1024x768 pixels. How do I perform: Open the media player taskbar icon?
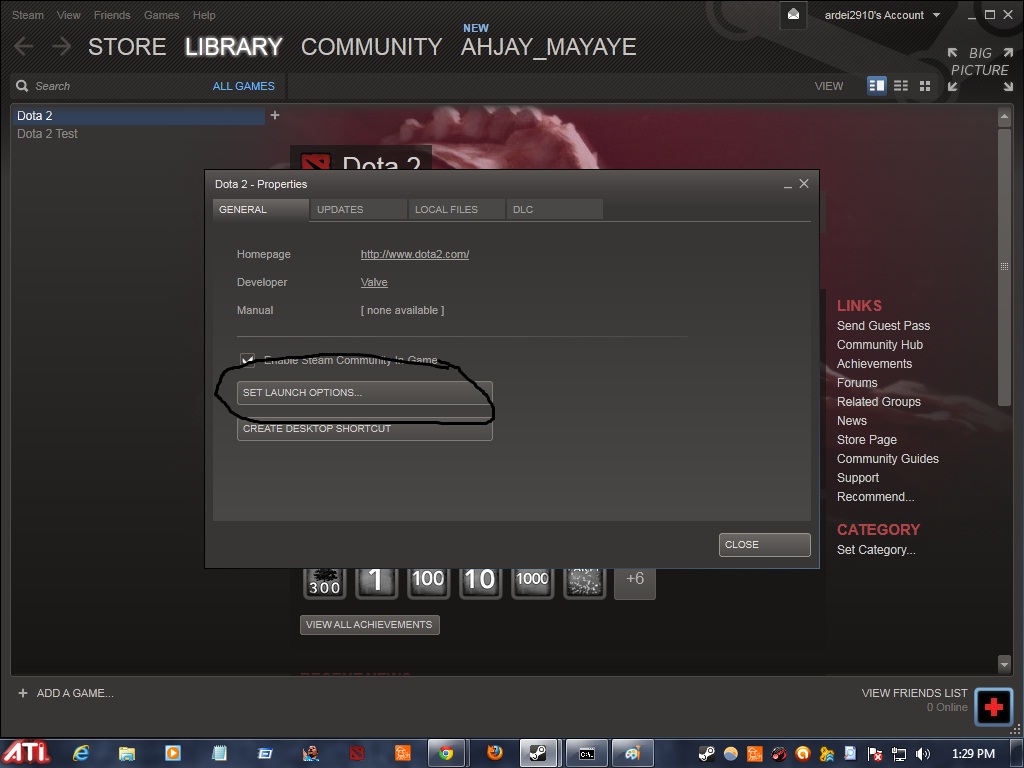173,754
